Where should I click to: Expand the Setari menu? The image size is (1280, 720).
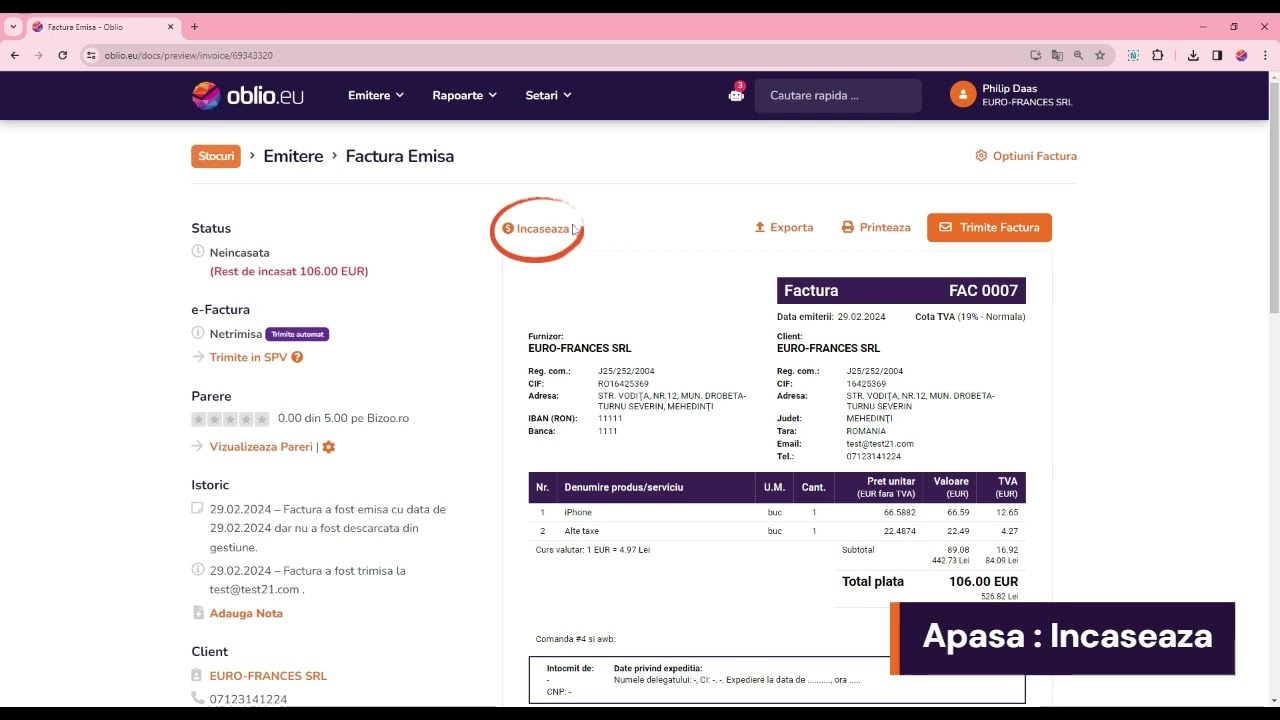(548, 95)
